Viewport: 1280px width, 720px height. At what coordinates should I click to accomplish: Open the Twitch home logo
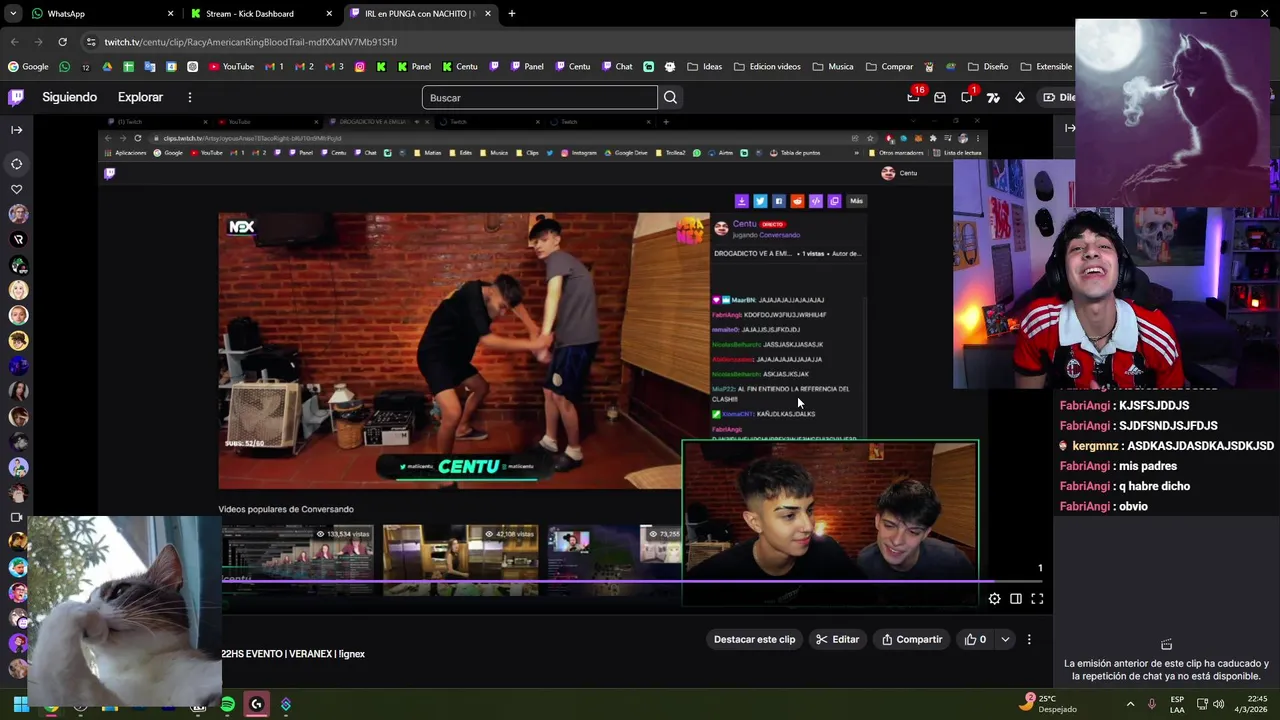tap(16, 97)
